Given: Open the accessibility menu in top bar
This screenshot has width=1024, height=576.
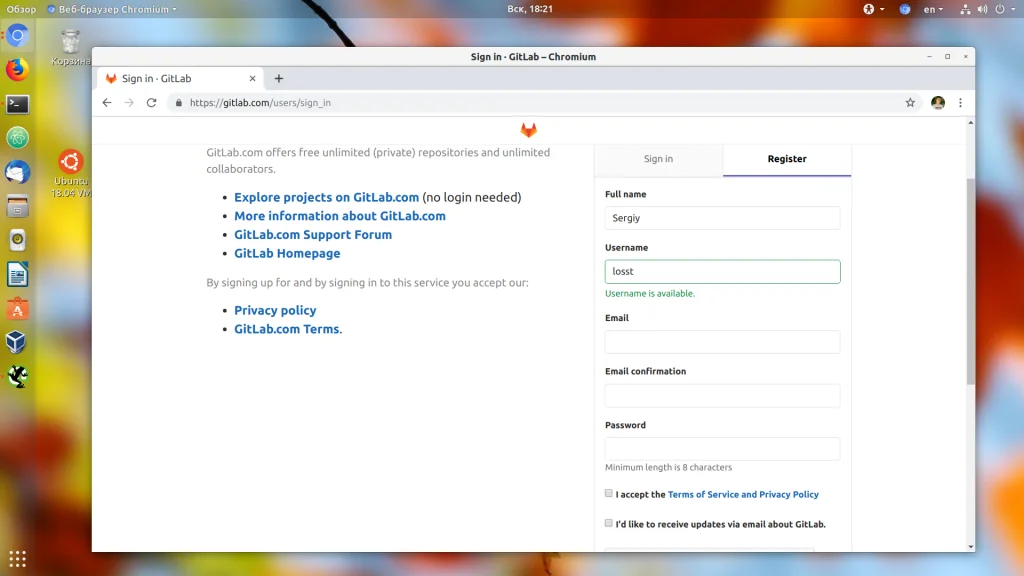Looking at the screenshot, I should point(873,9).
